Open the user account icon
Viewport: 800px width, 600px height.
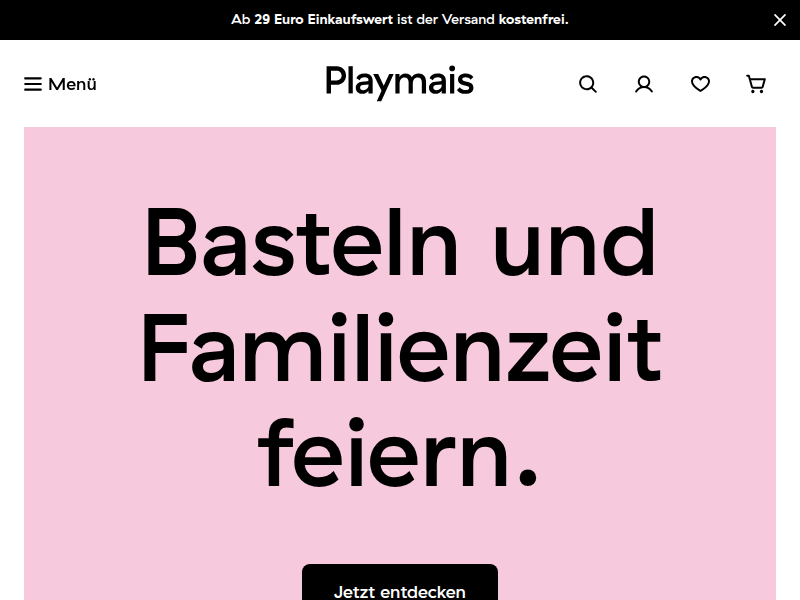click(644, 84)
